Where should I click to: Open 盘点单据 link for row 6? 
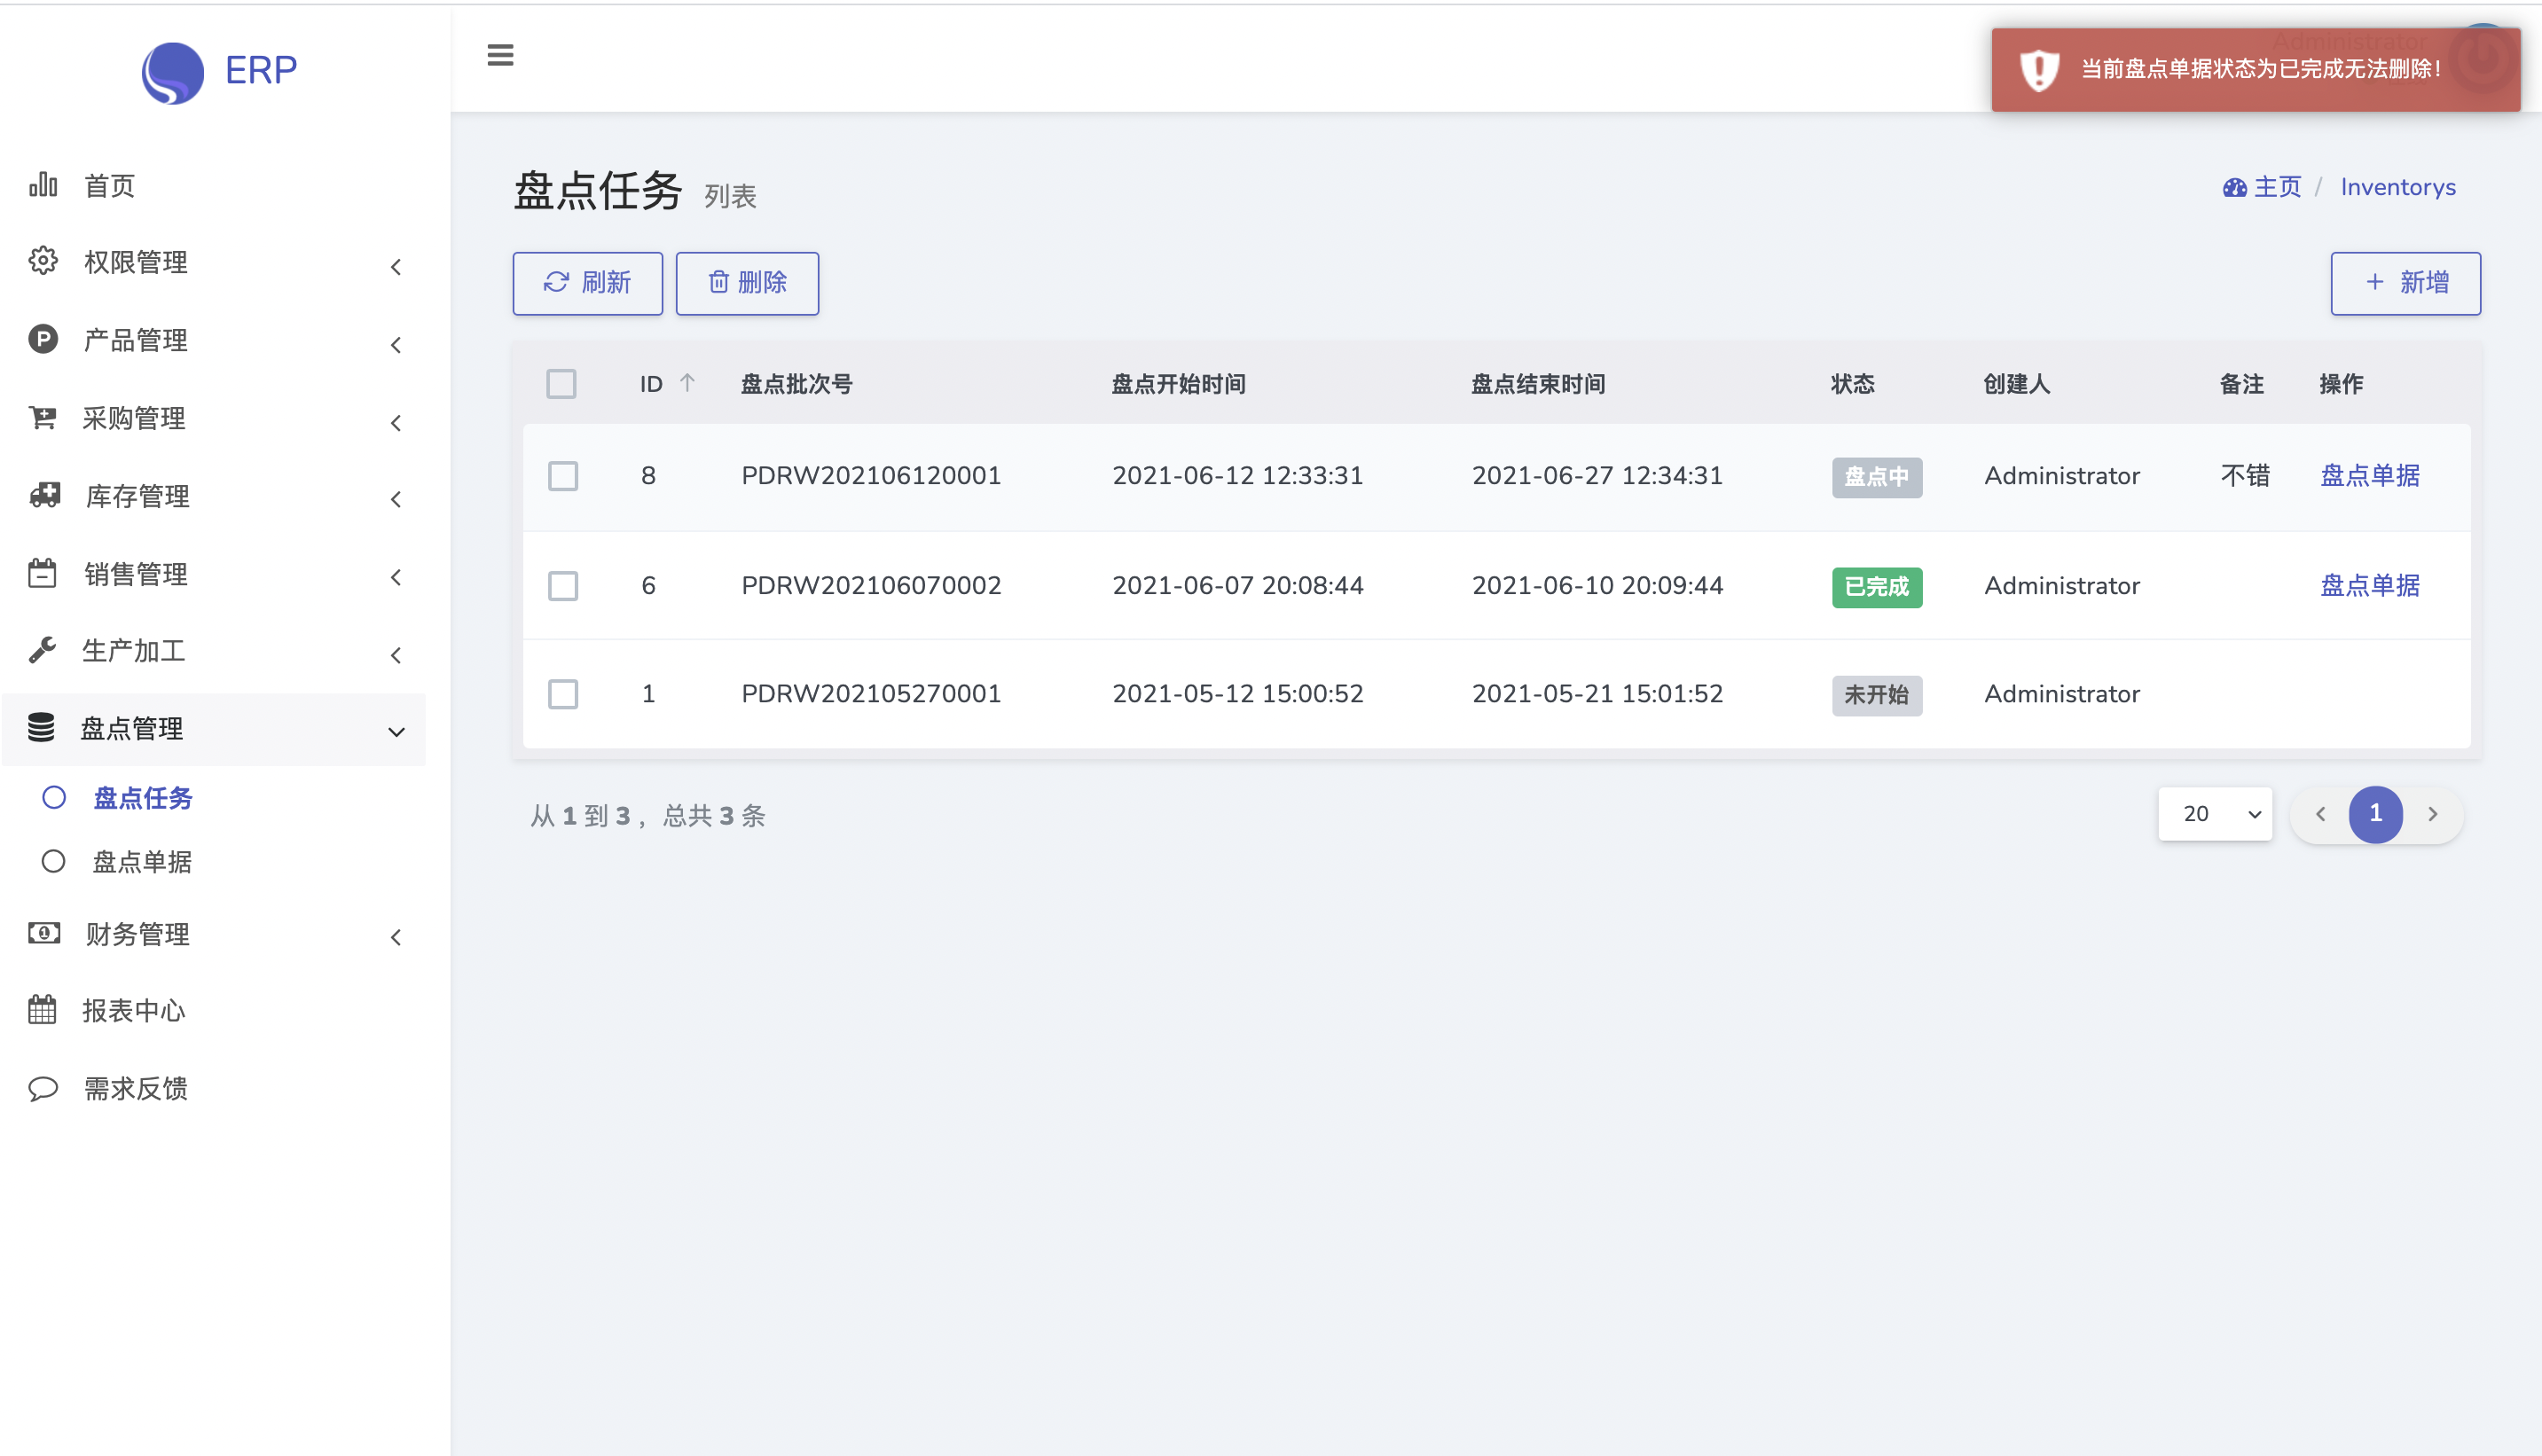2369,586
